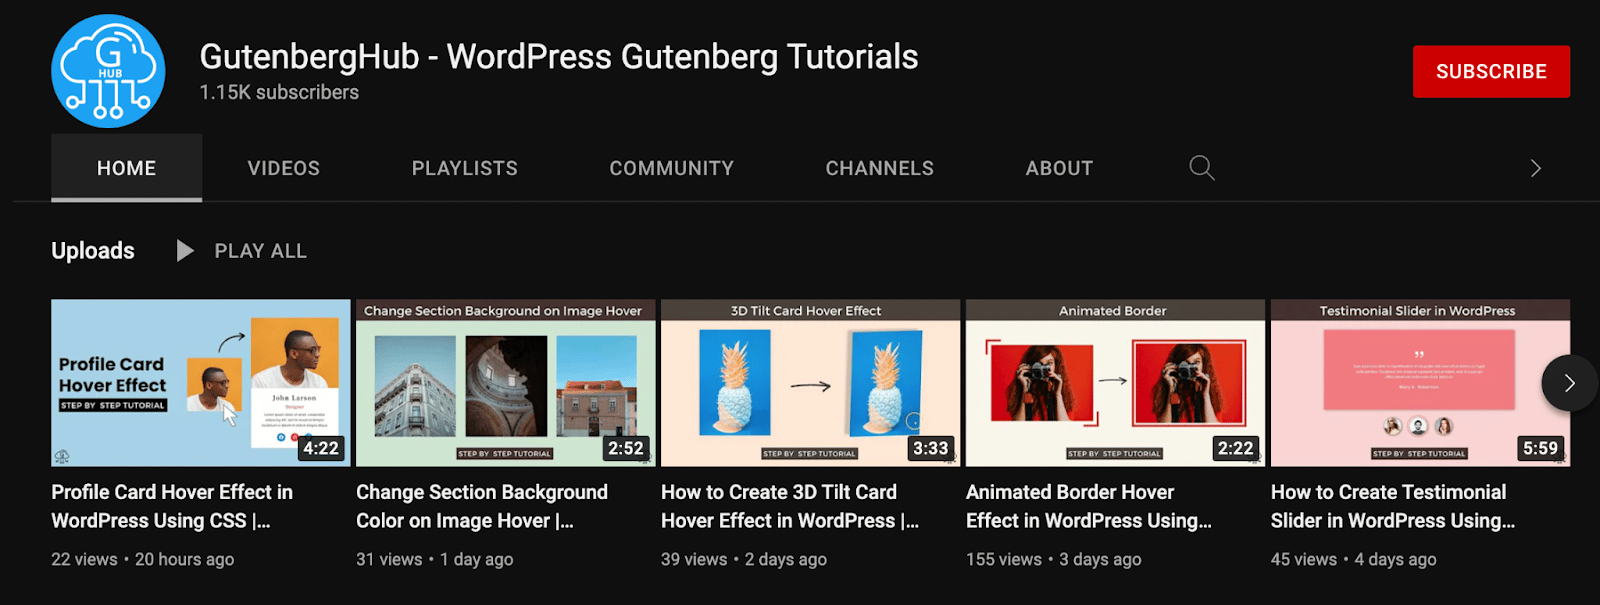Click '45 views • 4 days ago' metadata
1600x605 pixels.
pyautogui.click(x=1354, y=560)
